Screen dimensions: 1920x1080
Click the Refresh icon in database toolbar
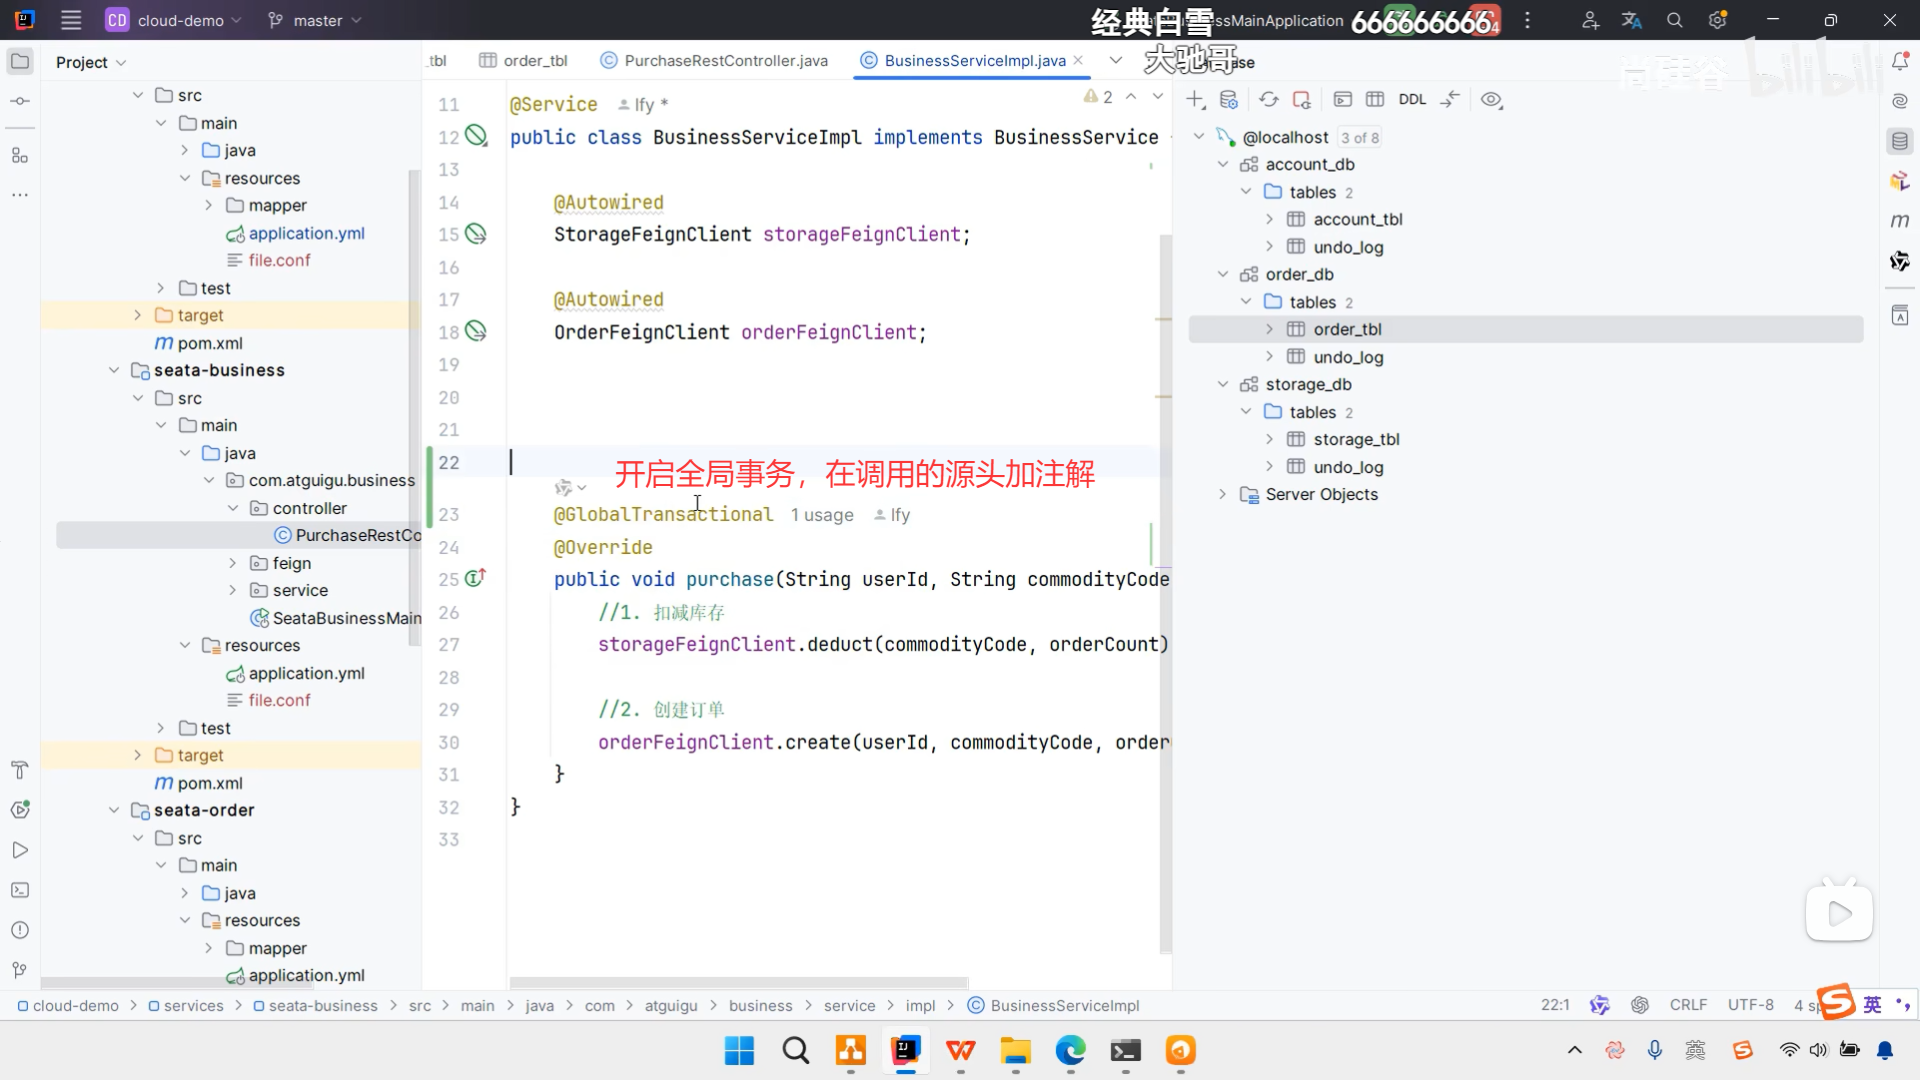[1268, 99]
